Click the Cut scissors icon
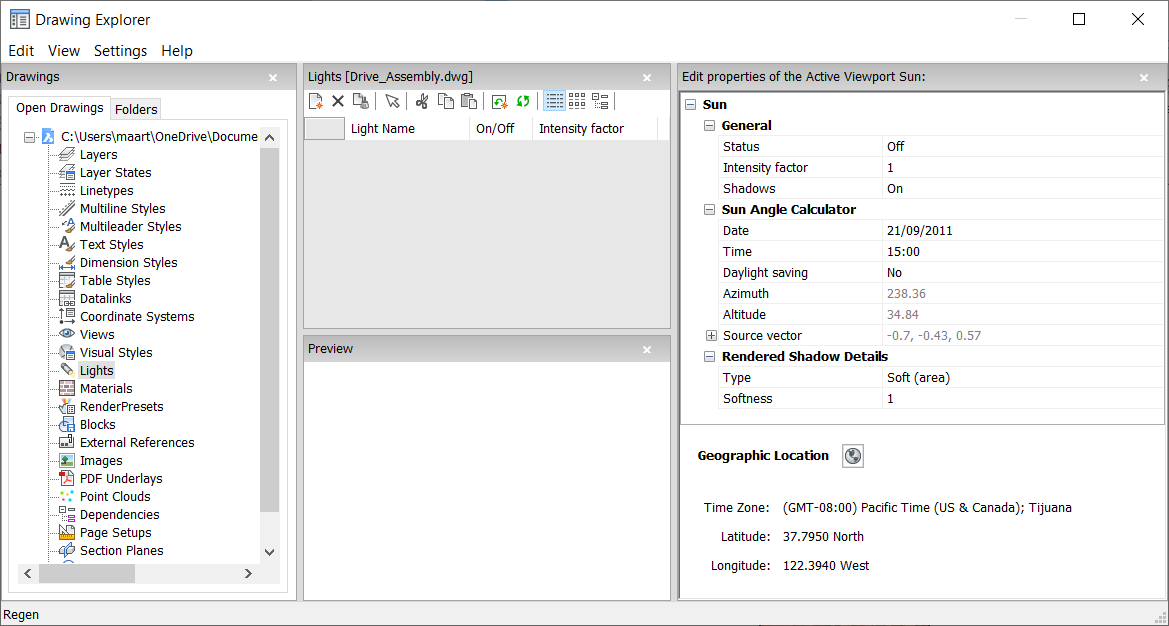The image size is (1169, 626). 422,101
